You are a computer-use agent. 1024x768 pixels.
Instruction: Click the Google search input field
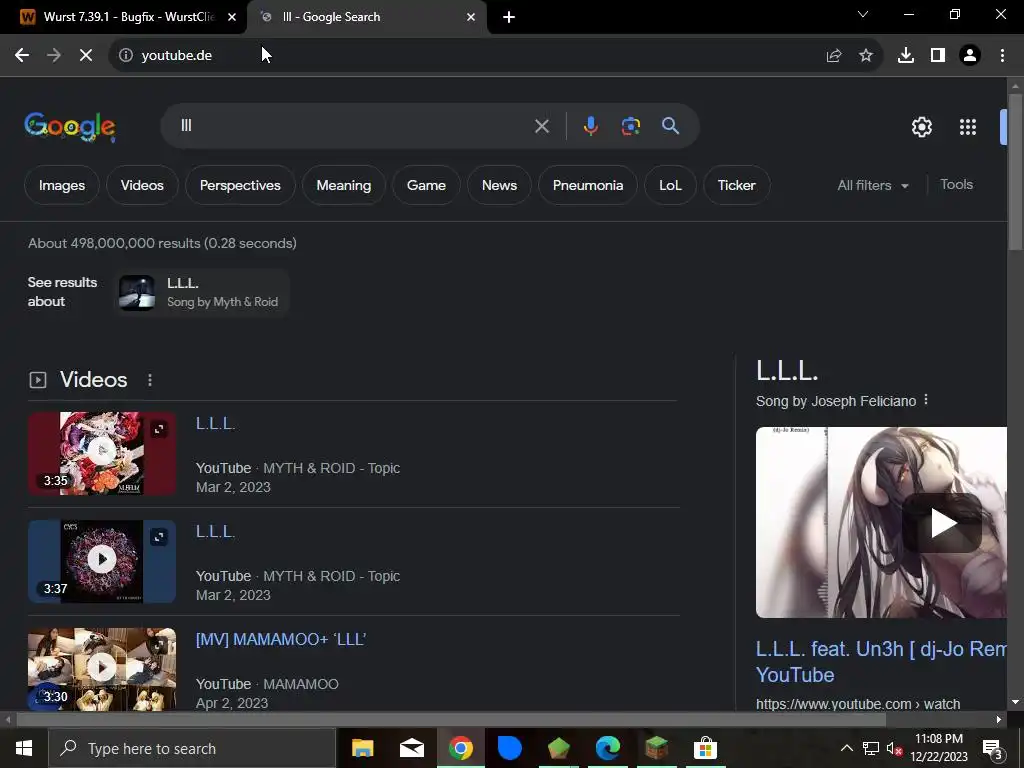tap(353, 126)
